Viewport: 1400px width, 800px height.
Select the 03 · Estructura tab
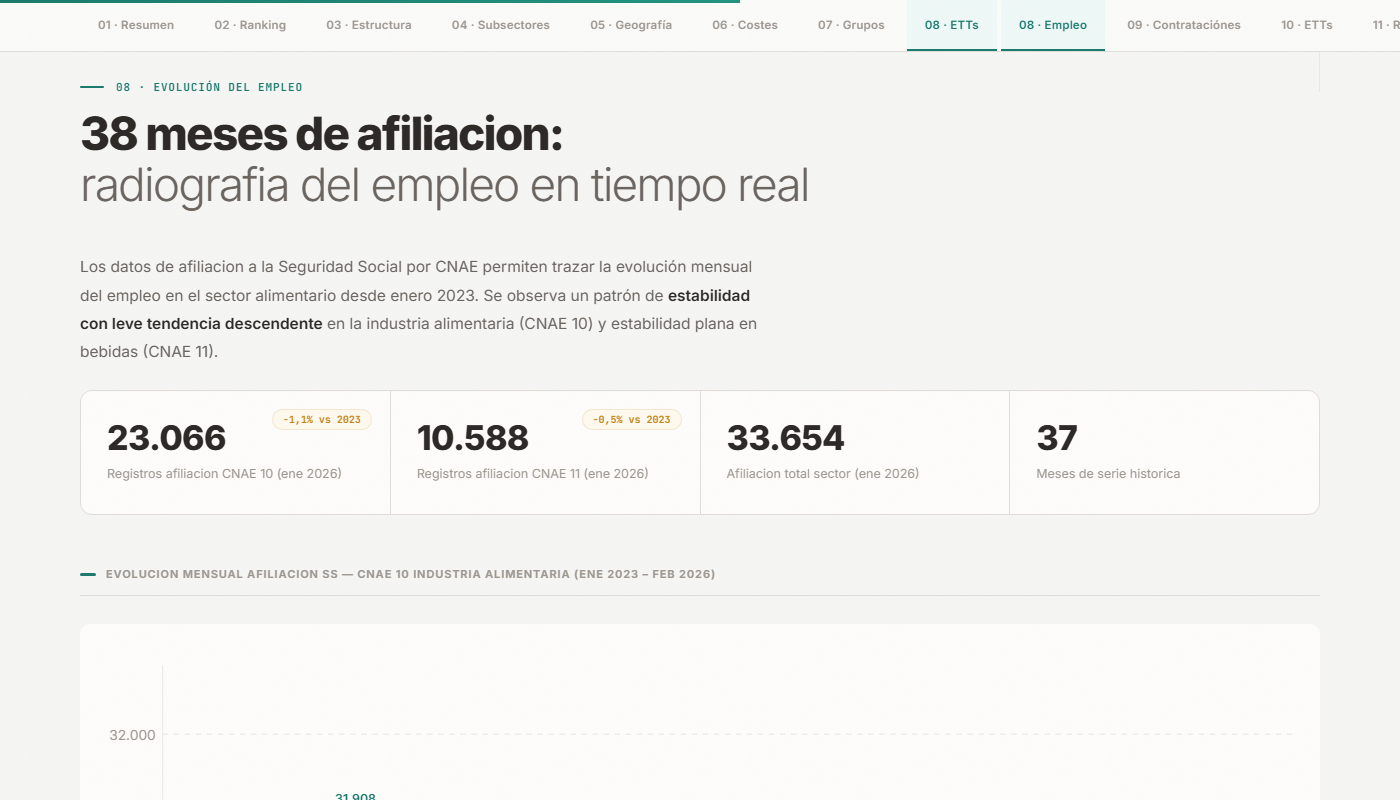click(369, 25)
